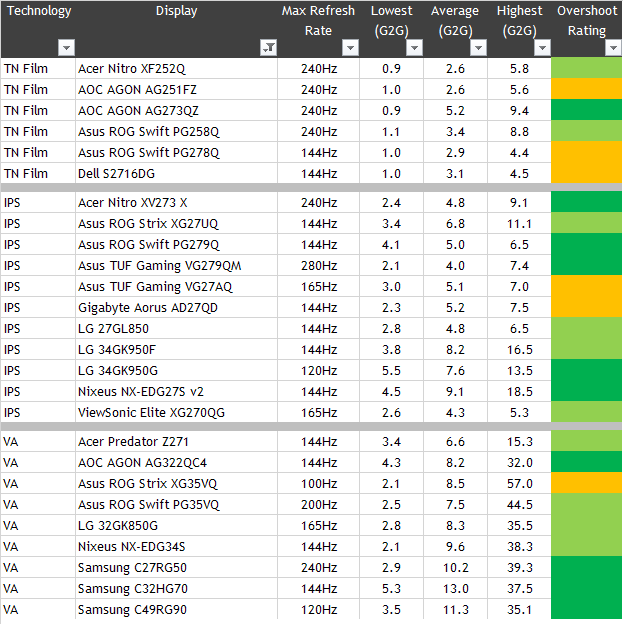Click the Display column header text

point(176,12)
